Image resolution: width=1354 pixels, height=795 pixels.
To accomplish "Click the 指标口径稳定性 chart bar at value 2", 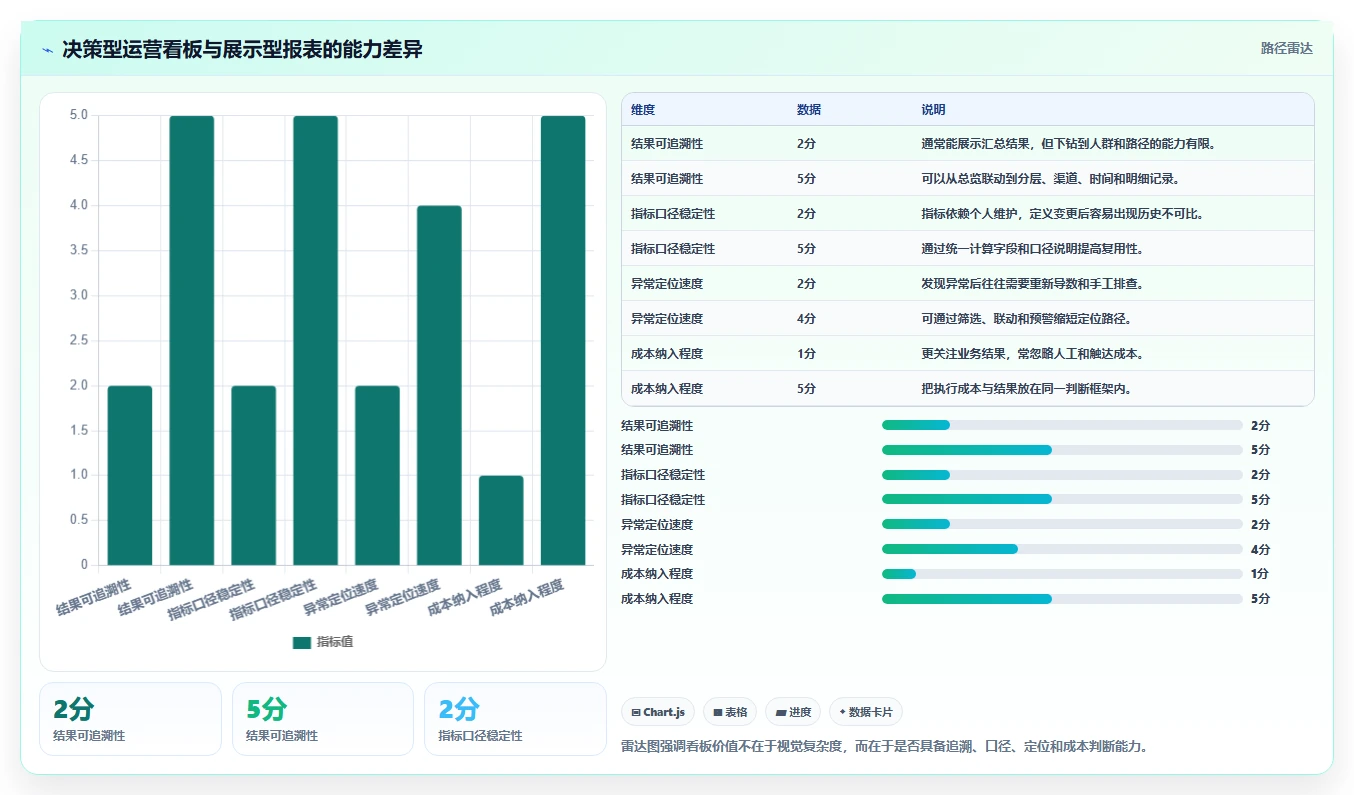I will click(x=254, y=475).
